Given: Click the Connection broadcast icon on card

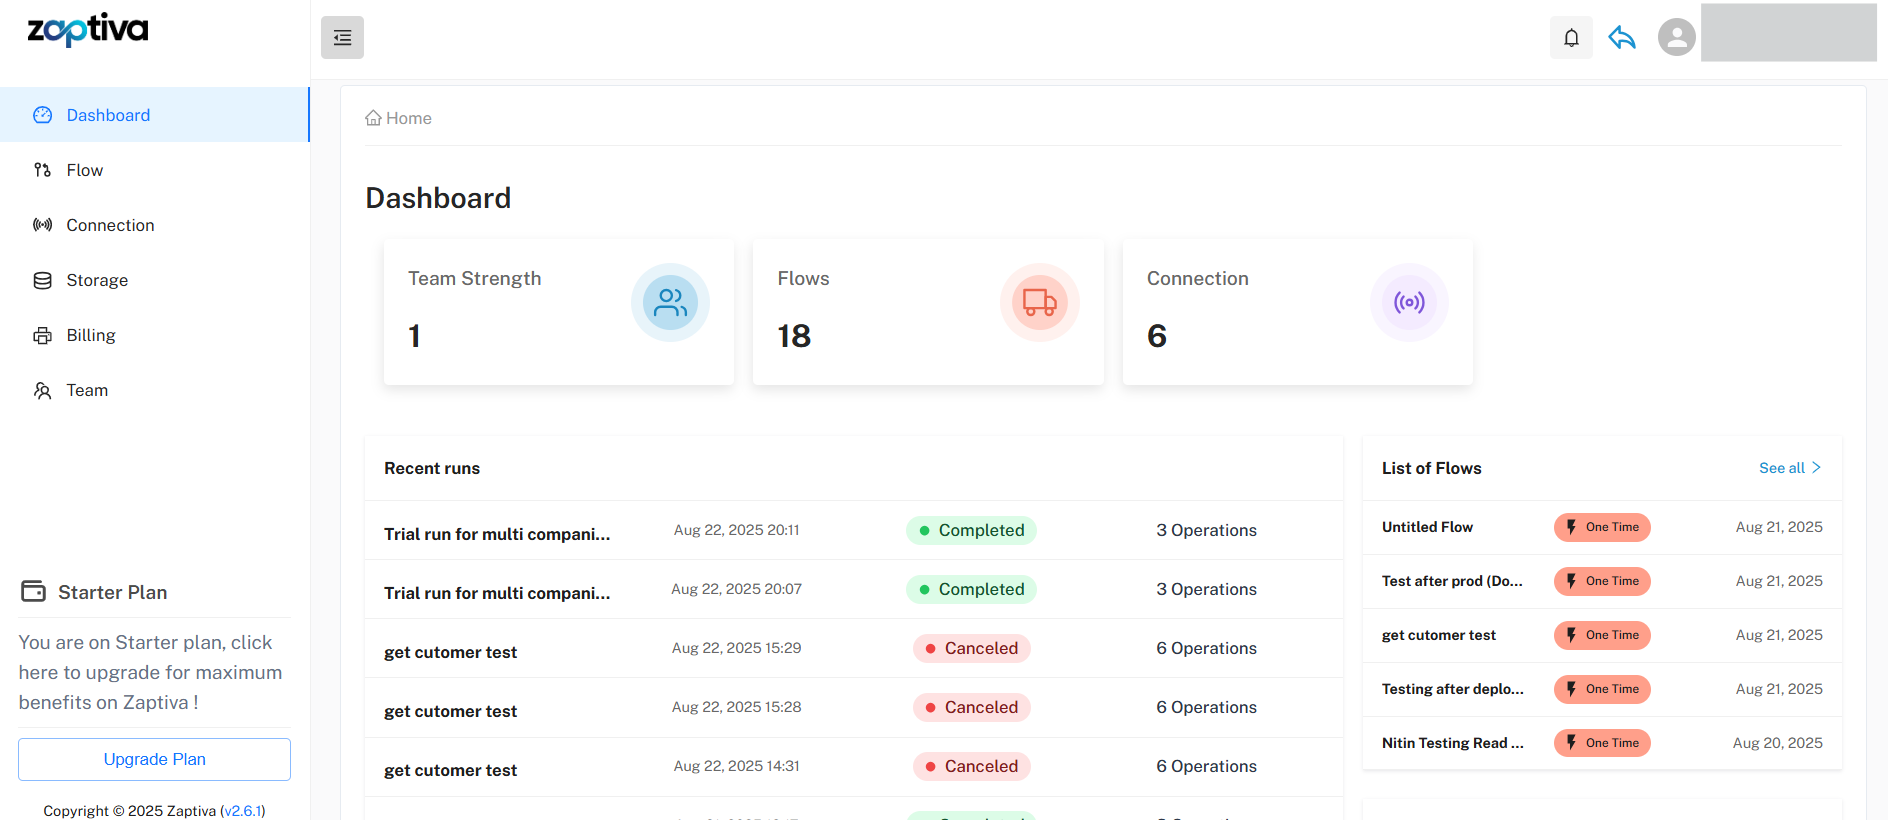Looking at the screenshot, I should click(x=1408, y=302).
